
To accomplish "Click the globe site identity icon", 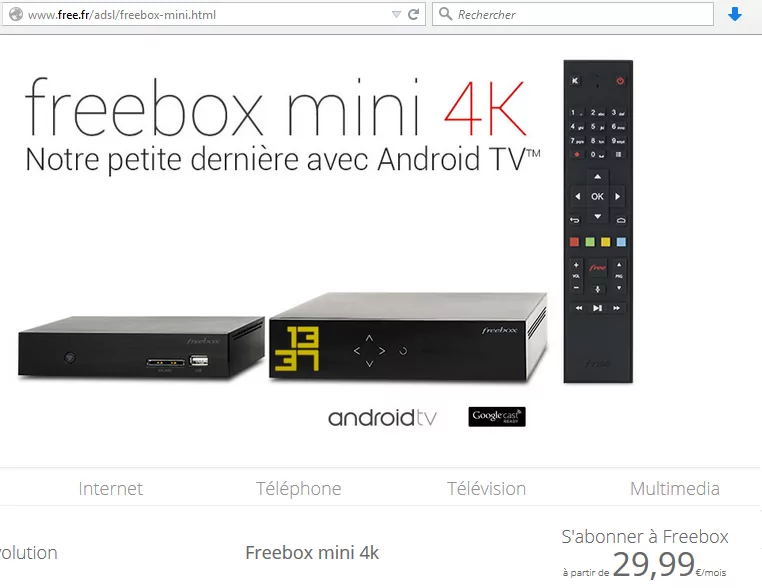I will 16,14.
